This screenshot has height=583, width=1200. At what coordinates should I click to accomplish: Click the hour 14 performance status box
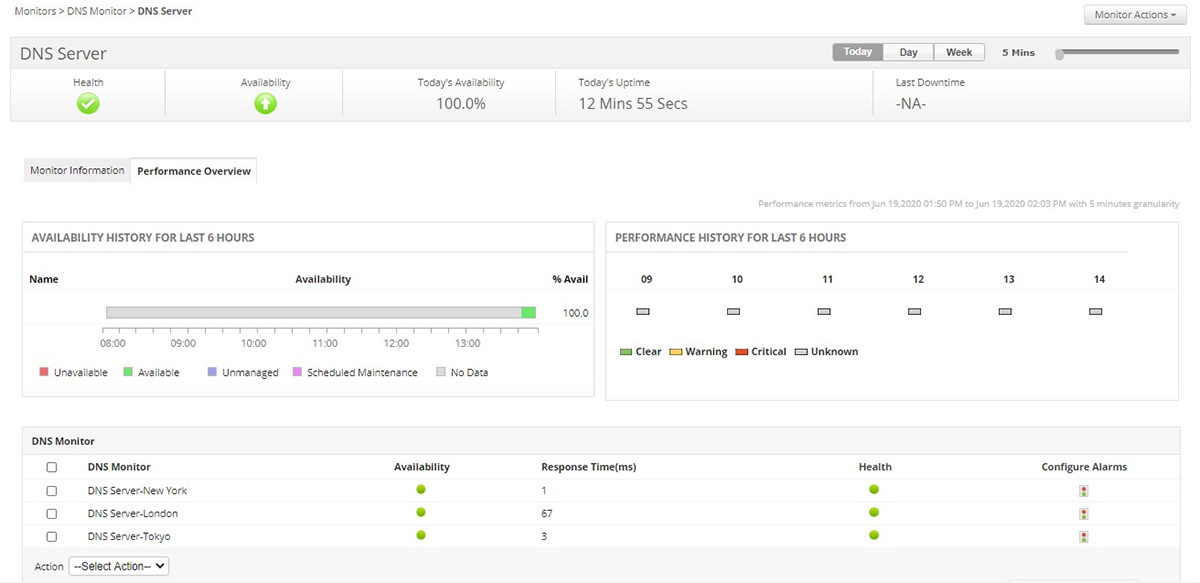click(1096, 312)
